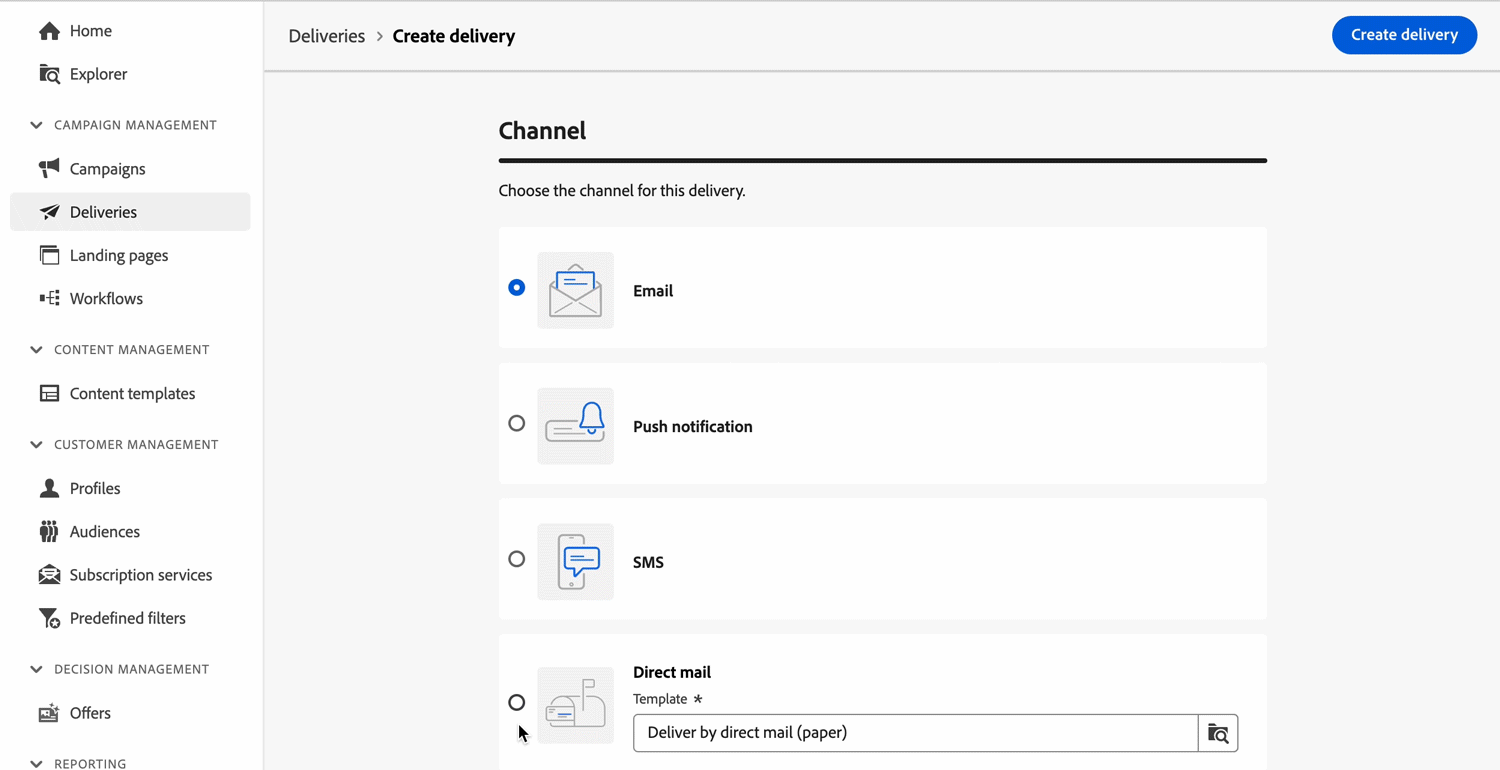Go back via the Deliveries breadcrumb link
This screenshot has height=770, width=1500.
(x=326, y=35)
